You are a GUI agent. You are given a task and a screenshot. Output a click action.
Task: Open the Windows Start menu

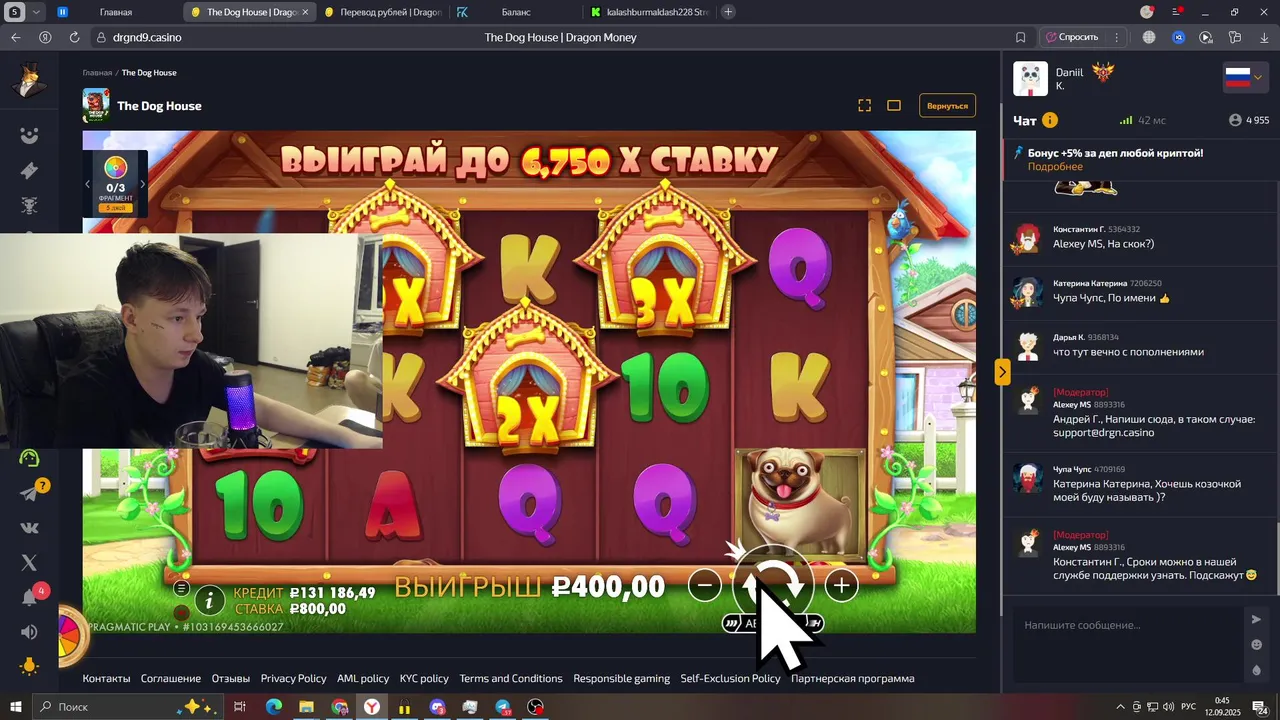(15, 707)
